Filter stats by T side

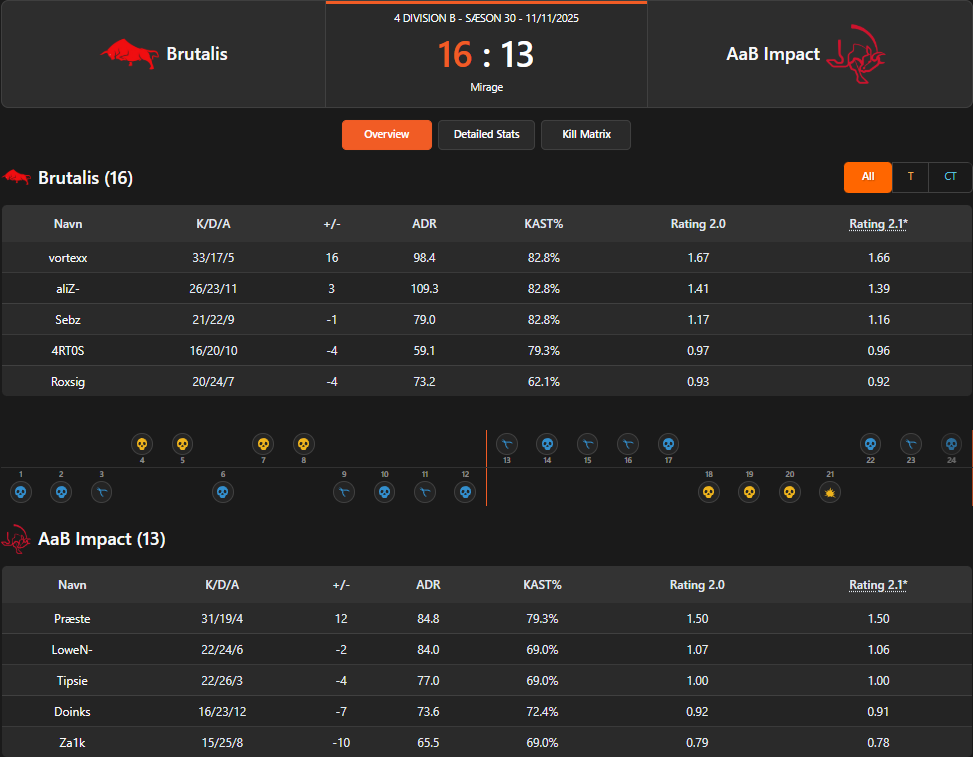[x=910, y=177]
